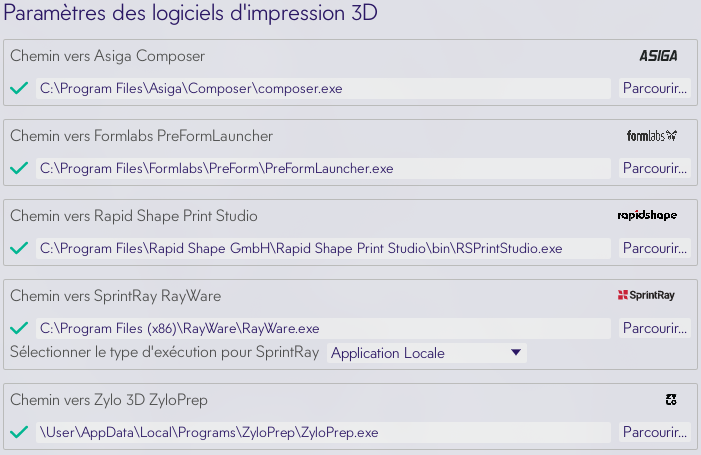Image resolution: width=701 pixels, height=455 pixels.
Task: Click the Asiga logo icon
Action: point(658,56)
